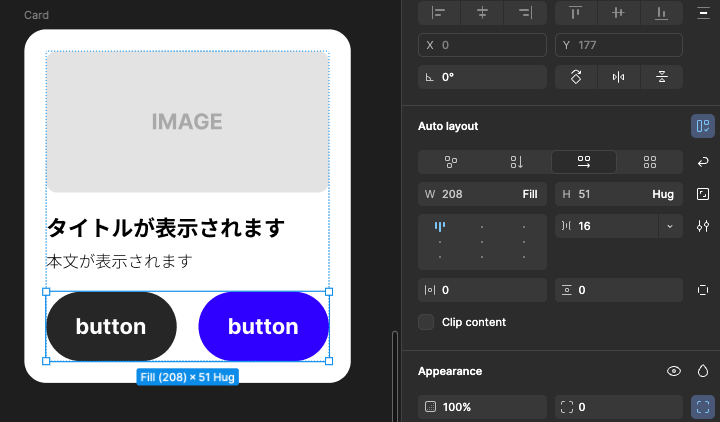Image resolution: width=720 pixels, height=422 pixels.
Task: Click resize to fit icon
Action: click(x=703, y=194)
